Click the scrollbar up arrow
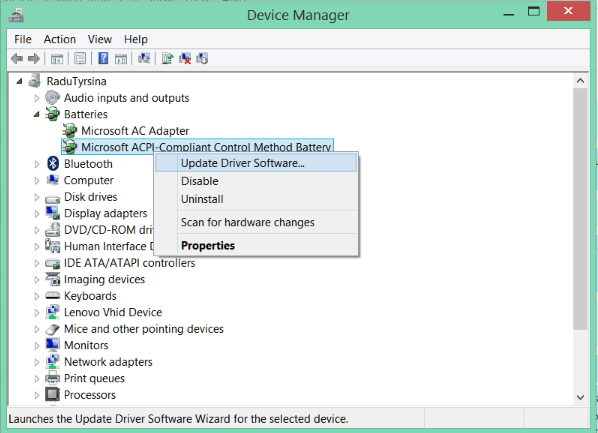 580,80
